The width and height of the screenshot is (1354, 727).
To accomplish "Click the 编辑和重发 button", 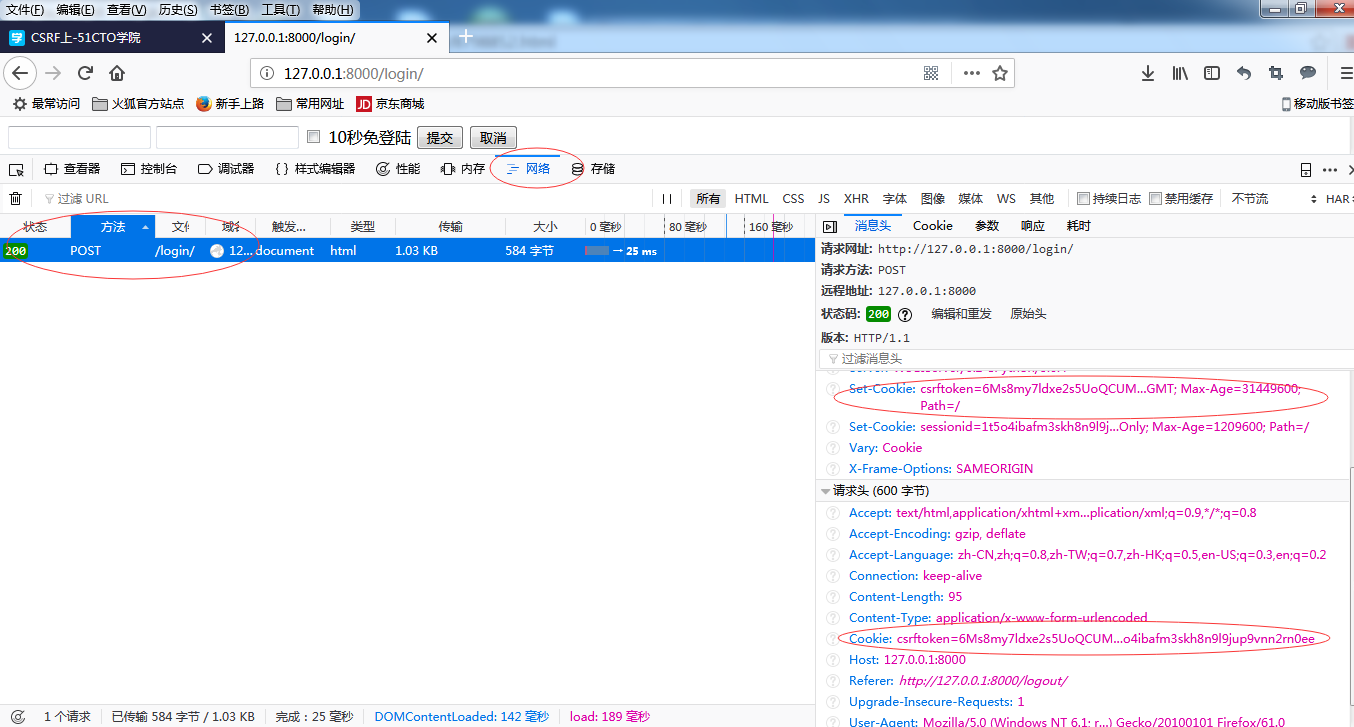I will point(961,314).
